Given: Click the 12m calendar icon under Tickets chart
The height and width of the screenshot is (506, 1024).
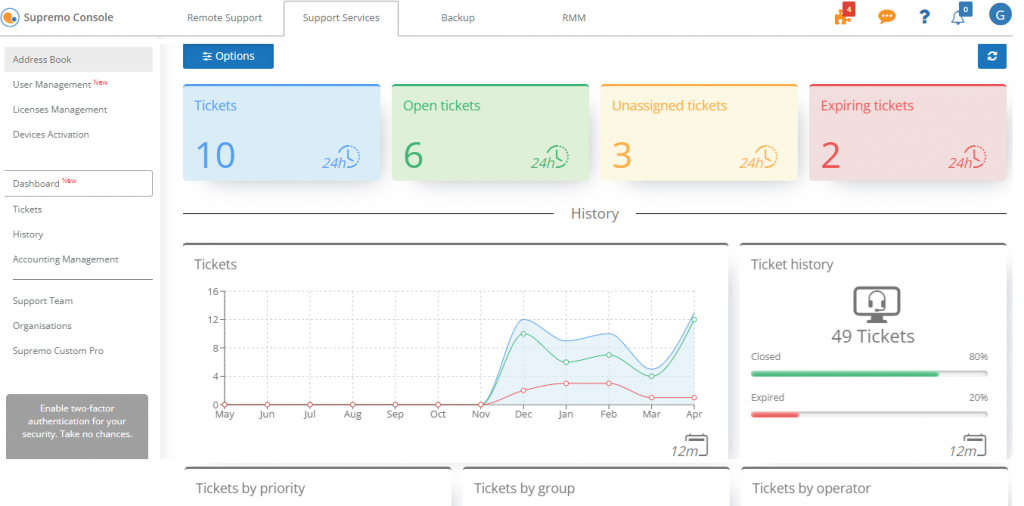Looking at the screenshot, I should click(690, 445).
